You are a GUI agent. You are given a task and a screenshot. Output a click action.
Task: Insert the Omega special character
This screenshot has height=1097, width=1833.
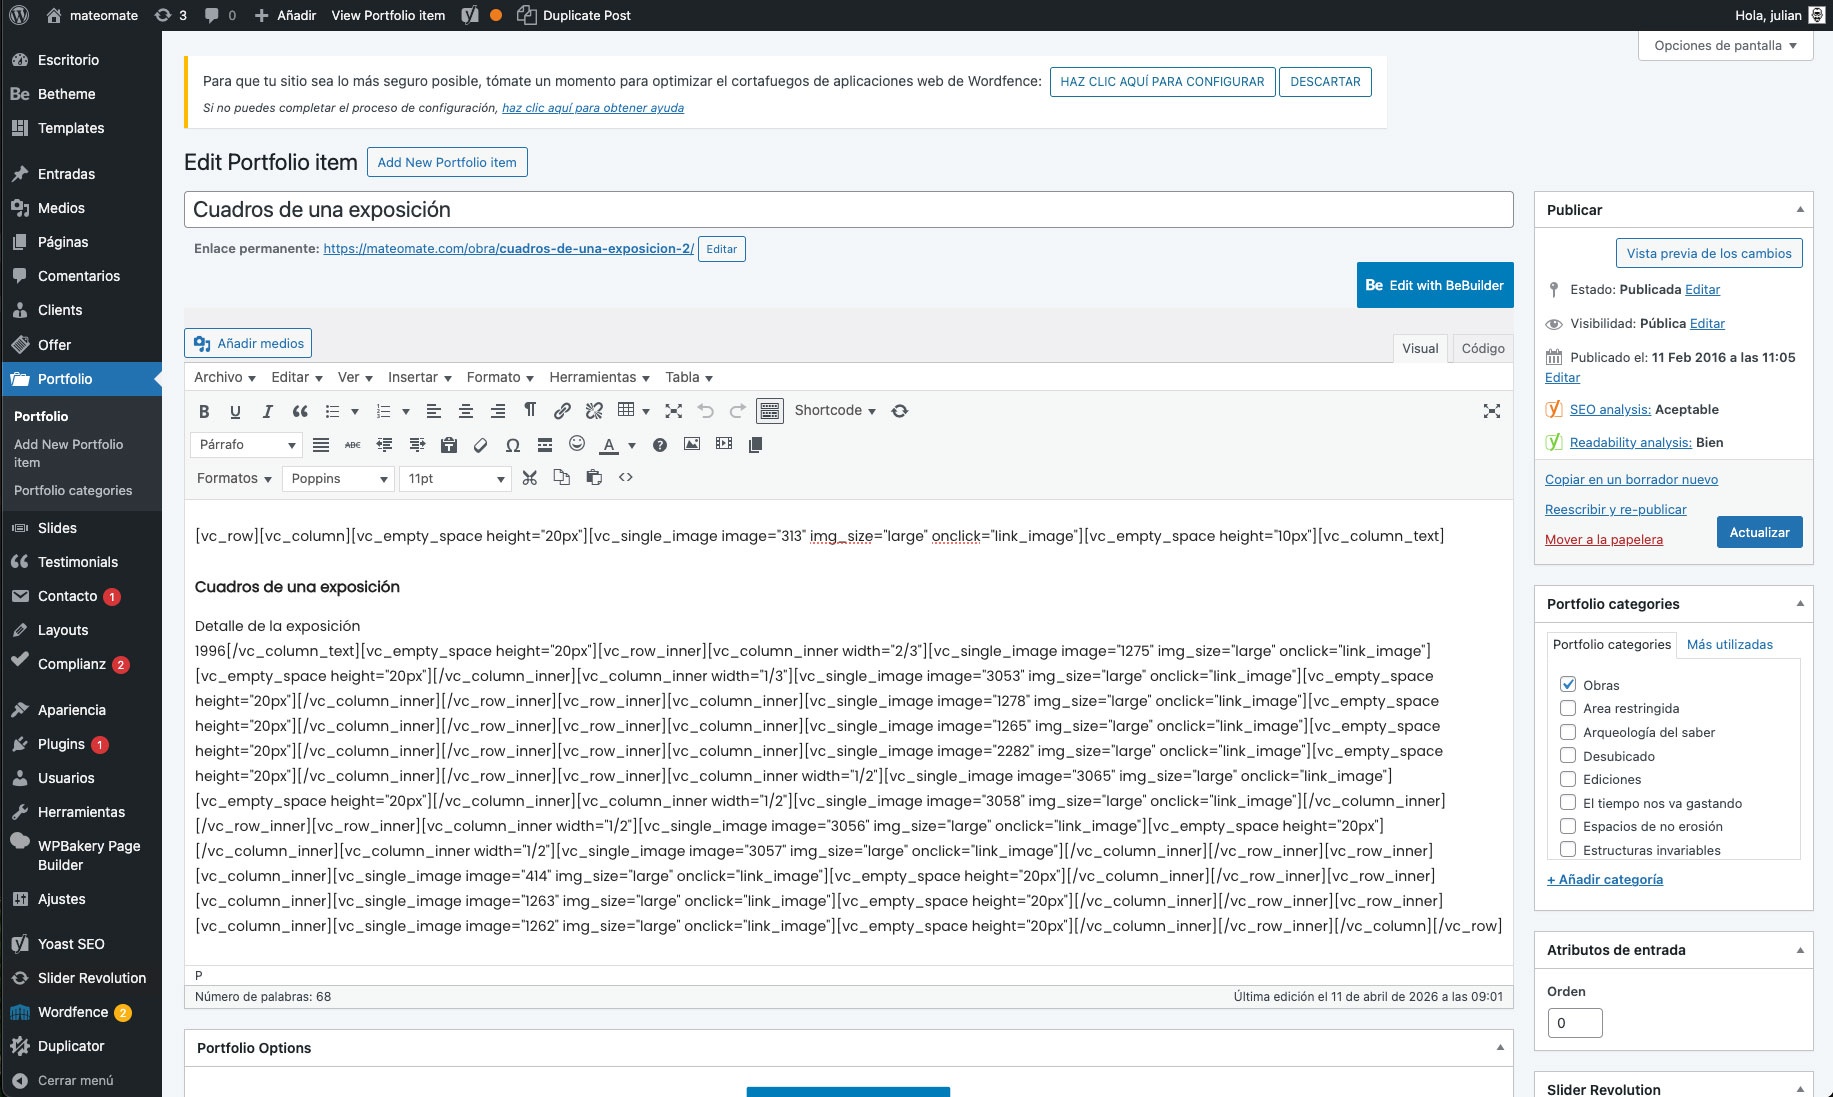513,445
